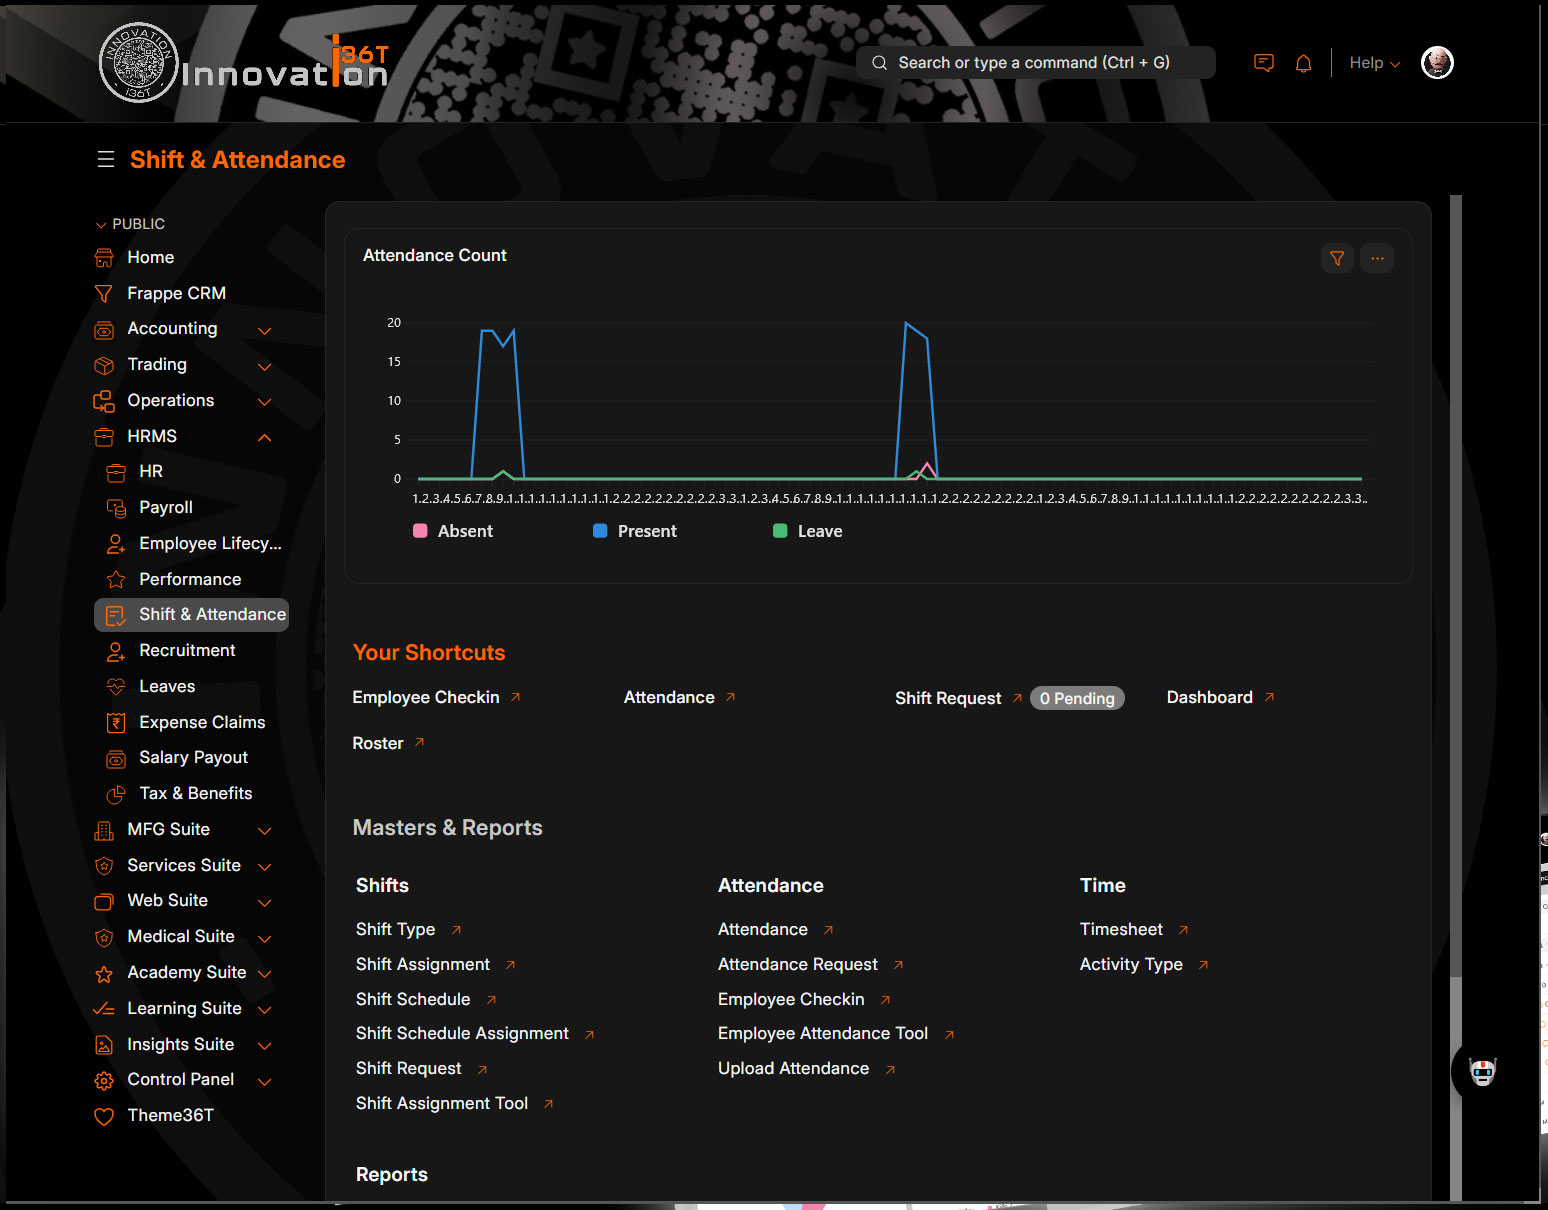Toggle the Present series in chart legend
Image resolution: width=1548 pixels, height=1210 pixels.
pos(635,532)
